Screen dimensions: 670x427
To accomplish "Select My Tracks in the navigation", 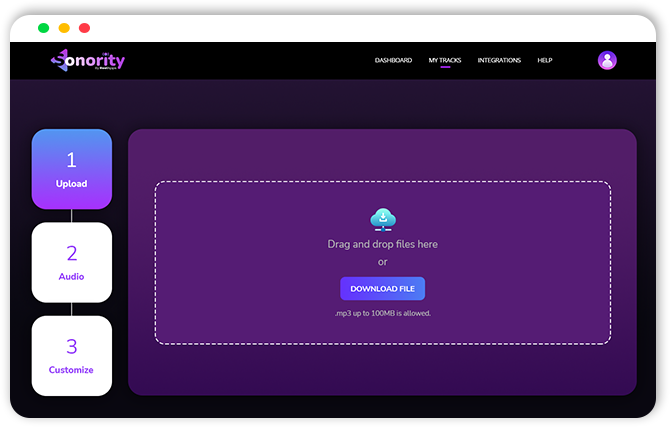I will click(445, 60).
